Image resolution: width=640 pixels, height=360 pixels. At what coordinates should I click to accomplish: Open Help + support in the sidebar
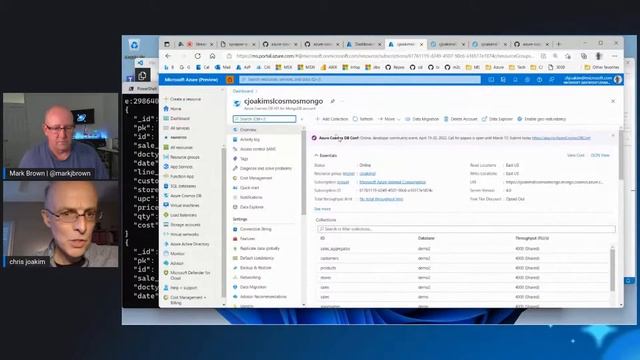click(x=183, y=288)
